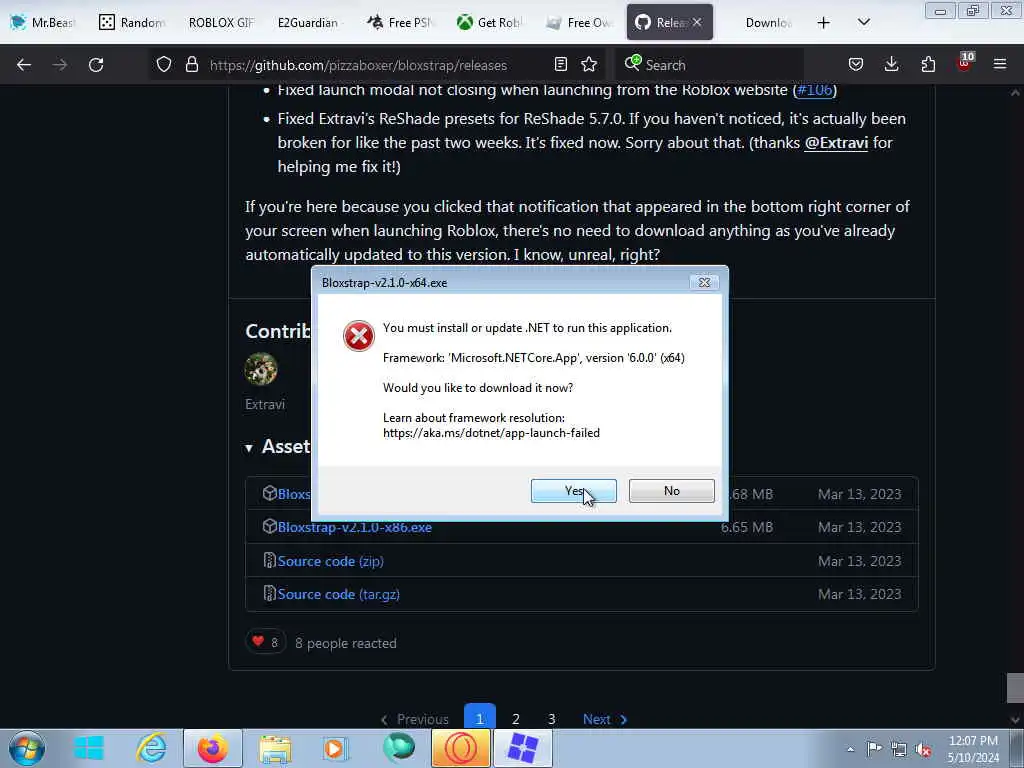Open the Firefox downloads panel

coord(891,64)
